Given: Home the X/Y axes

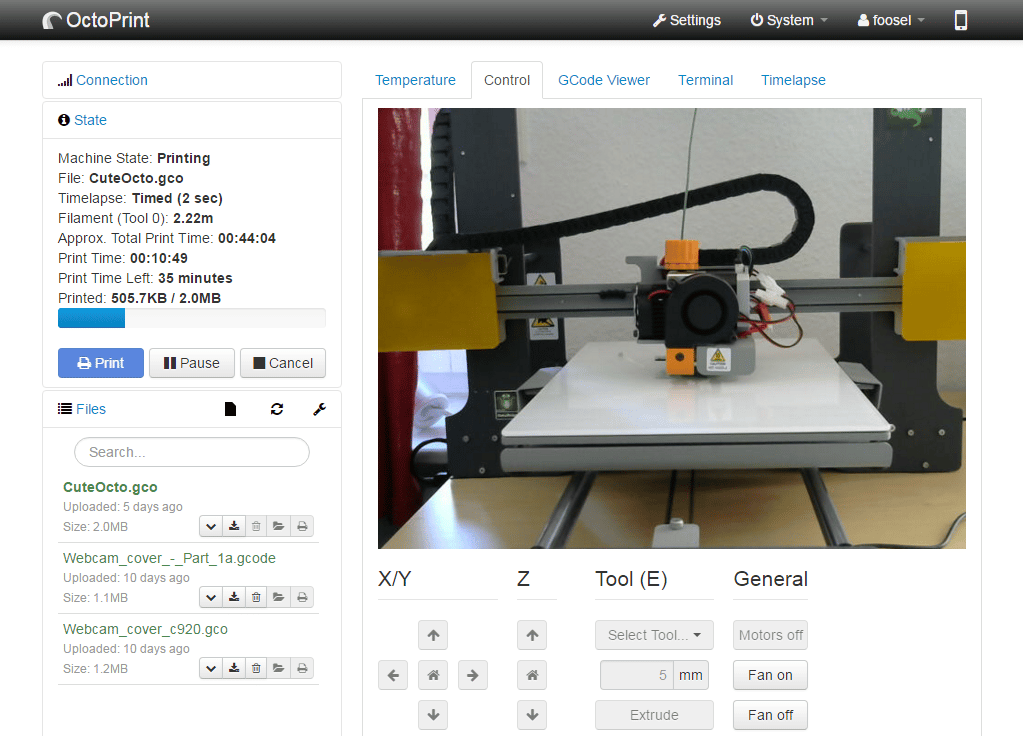Looking at the screenshot, I should pos(433,676).
